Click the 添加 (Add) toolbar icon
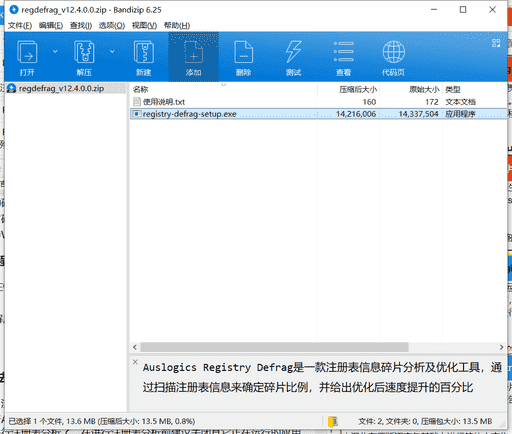Viewport: 512px width, 434px height. coord(194,57)
